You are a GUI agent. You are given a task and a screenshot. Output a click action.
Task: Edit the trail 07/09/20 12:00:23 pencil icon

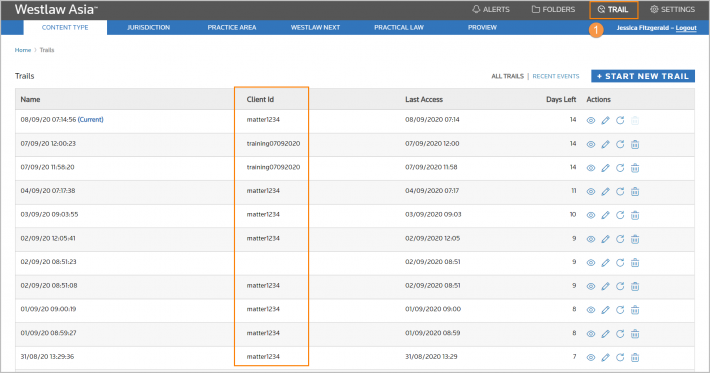coord(605,144)
